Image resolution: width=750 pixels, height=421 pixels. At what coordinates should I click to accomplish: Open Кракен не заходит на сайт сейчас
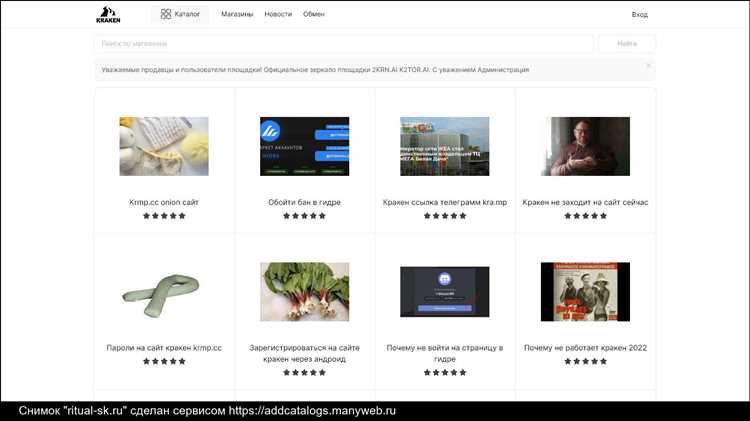(585, 202)
